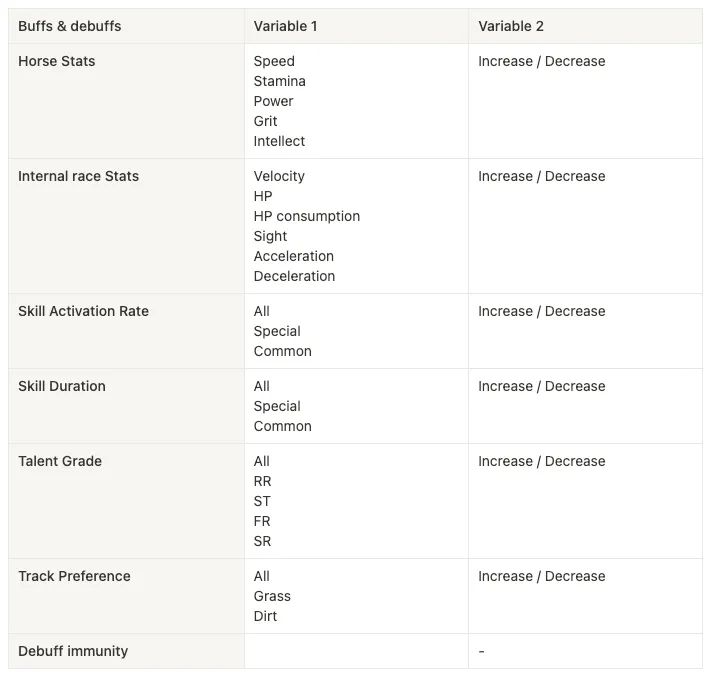Screen dimensions: 712x679
Task: Click "Increase / Decrease" in the Horse Stats row
Action: (541, 61)
